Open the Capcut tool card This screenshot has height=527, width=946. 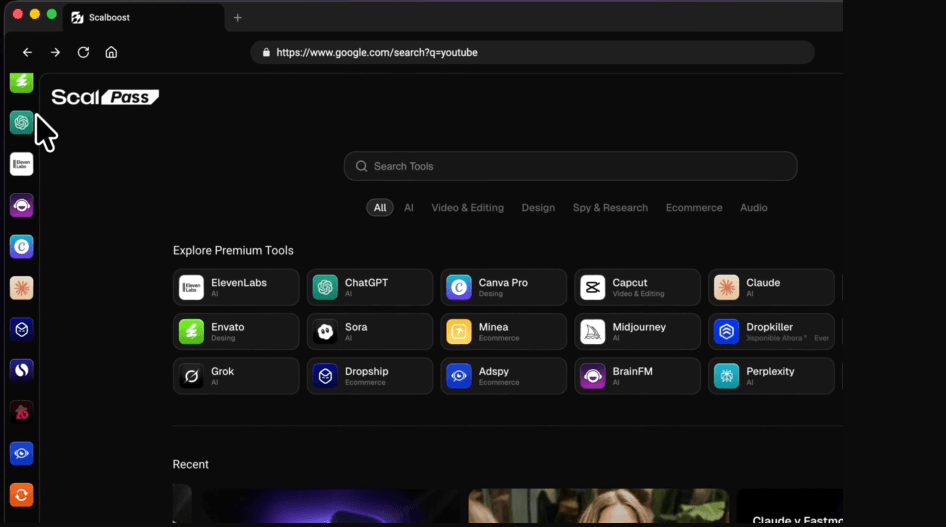(x=638, y=288)
